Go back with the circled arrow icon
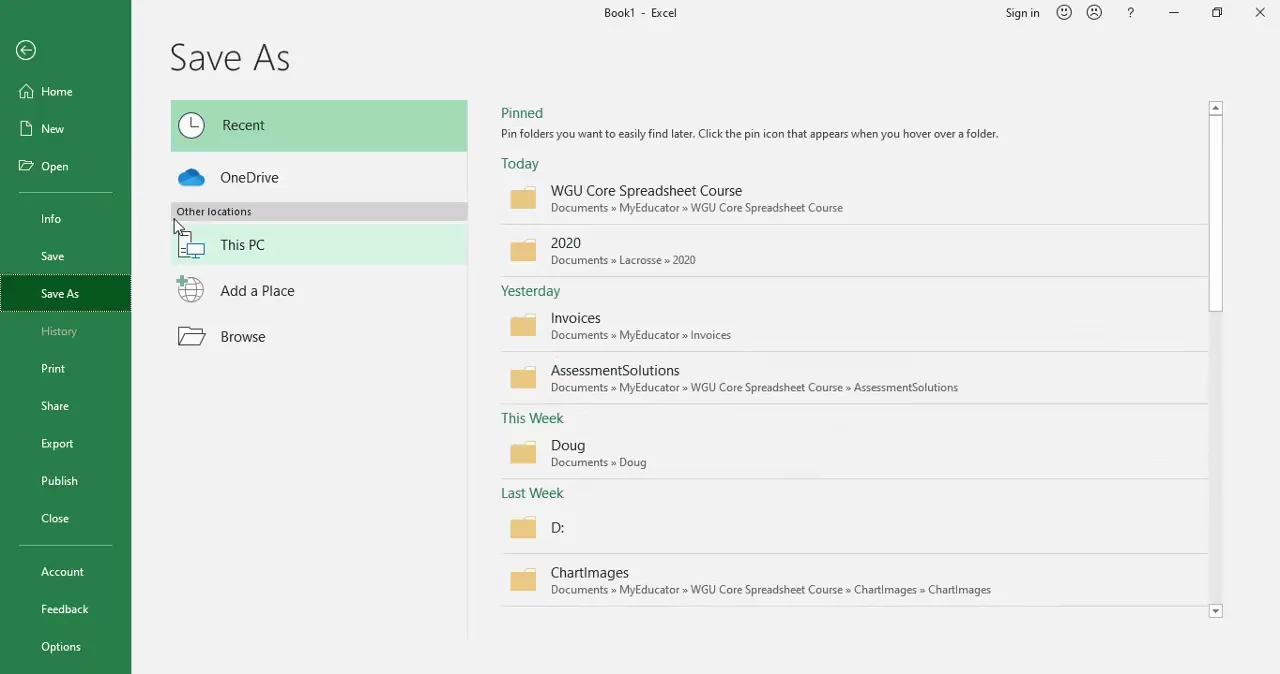 coord(26,50)
